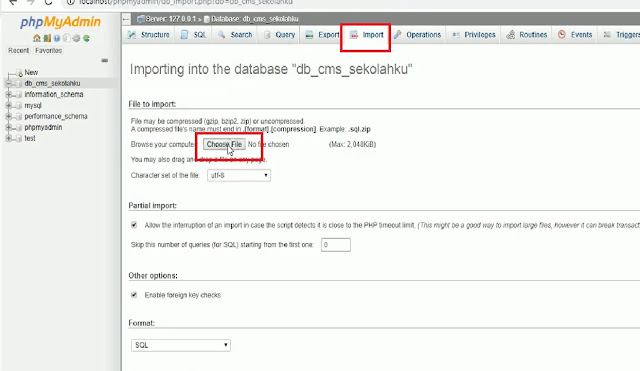Click the phpMyAdmin logo
640x371 pixels.
click(60, 22)
